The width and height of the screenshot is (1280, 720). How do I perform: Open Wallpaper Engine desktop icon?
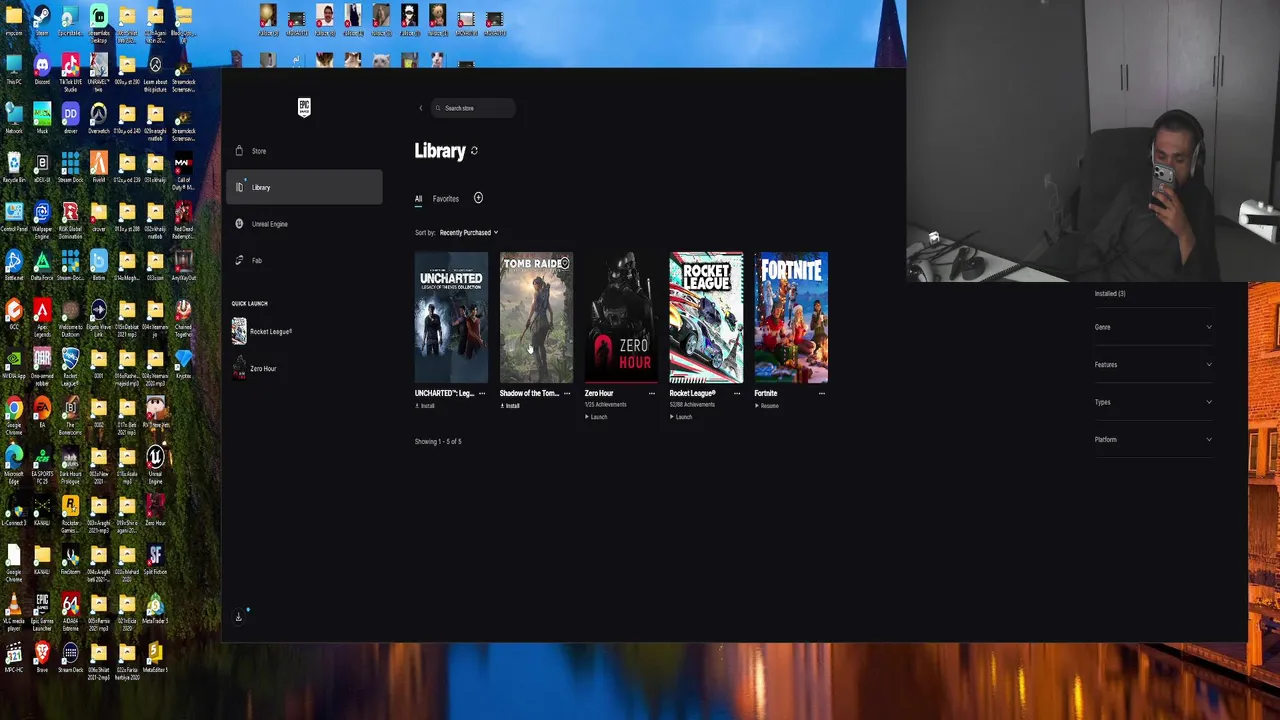pyautogui.click(x=42, y=219)
